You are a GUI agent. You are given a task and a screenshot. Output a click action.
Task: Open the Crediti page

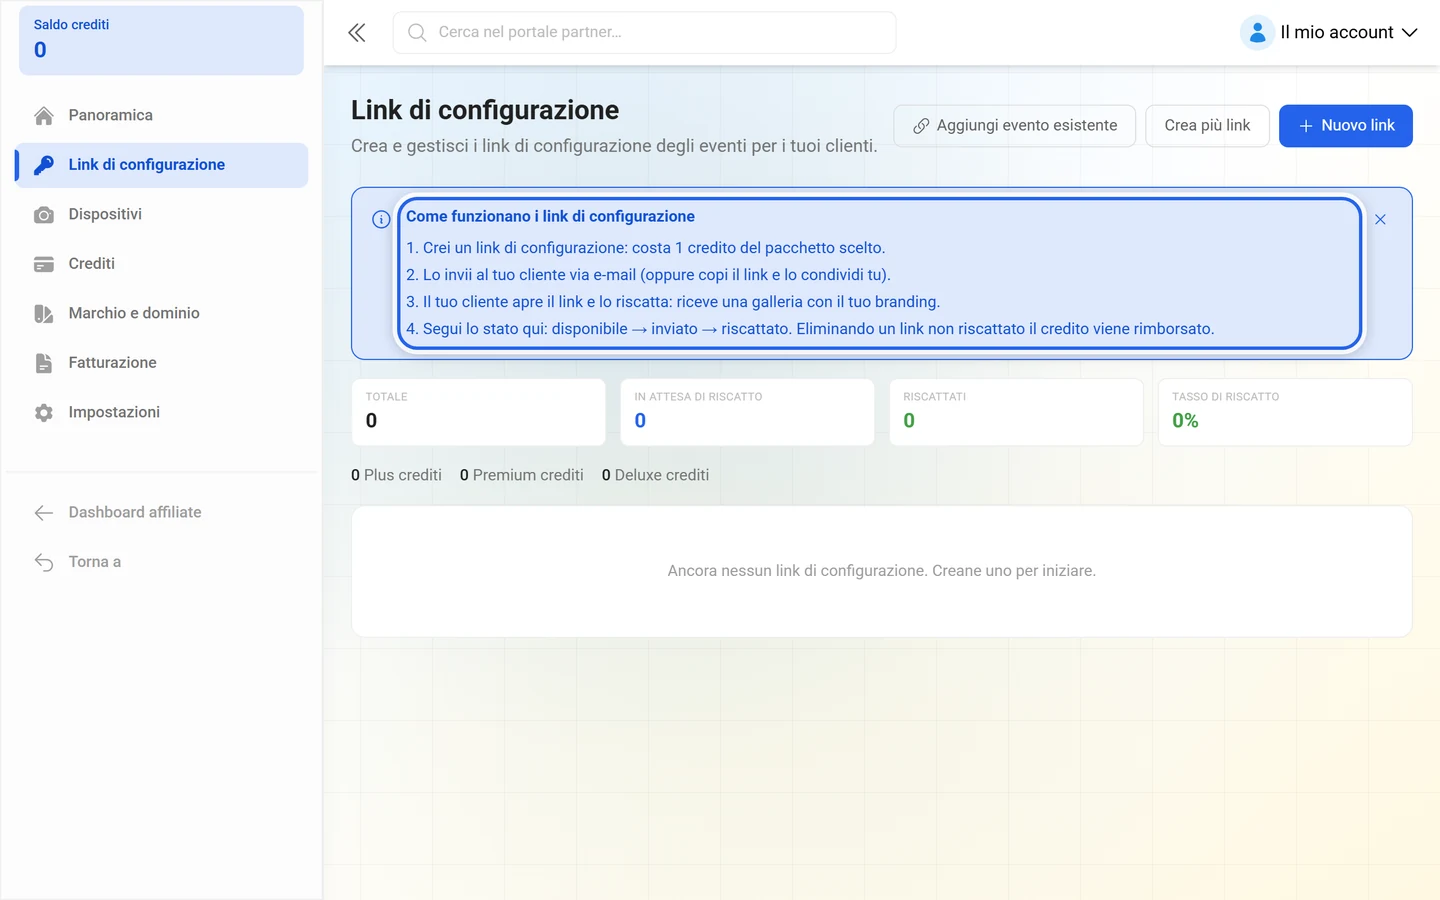tap(162, 264)
